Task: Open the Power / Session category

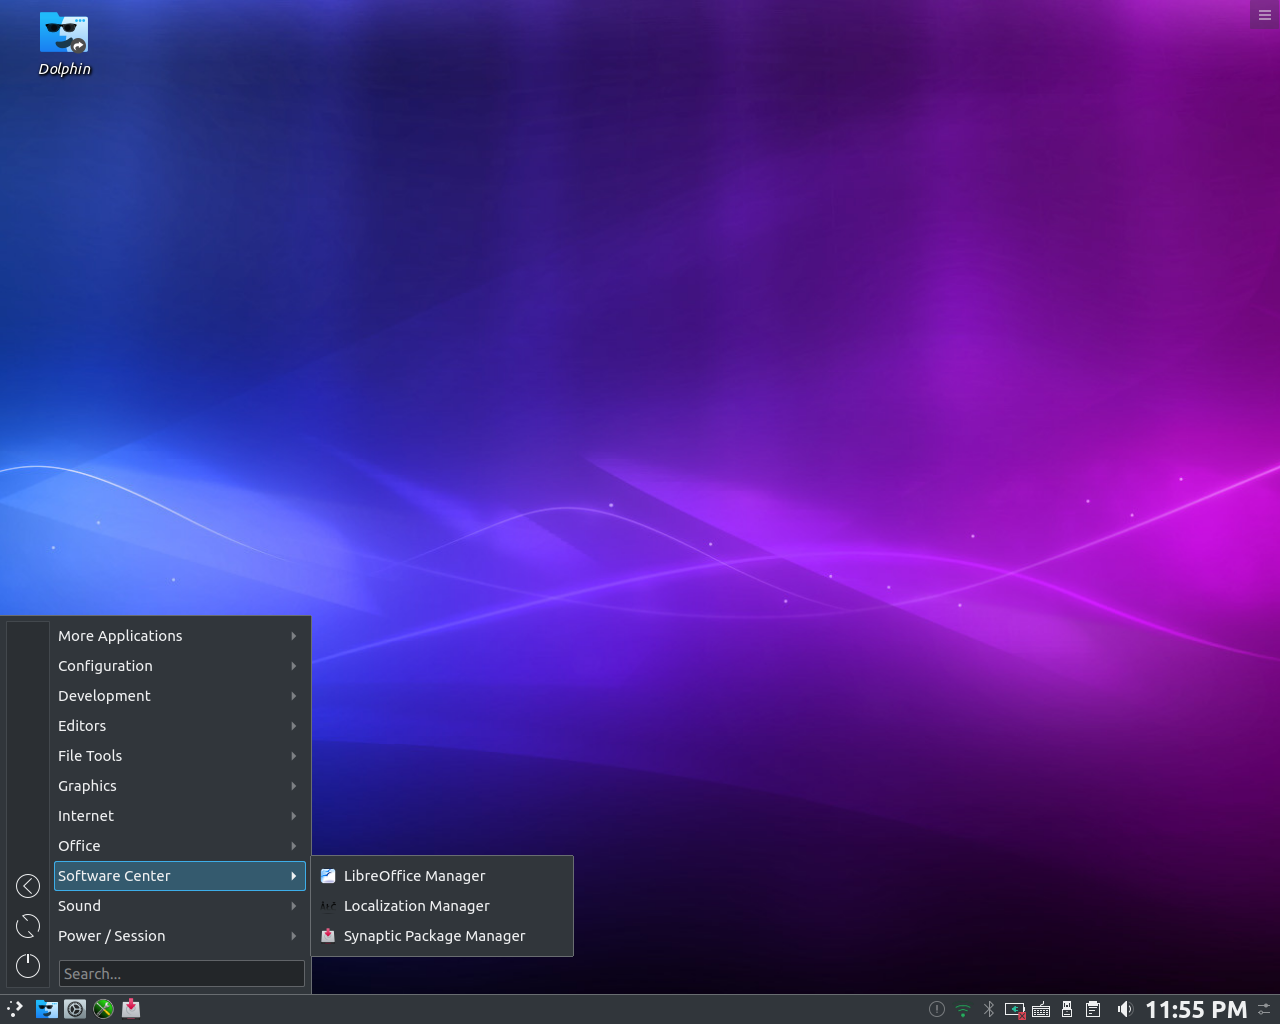Action: (180, 936)
